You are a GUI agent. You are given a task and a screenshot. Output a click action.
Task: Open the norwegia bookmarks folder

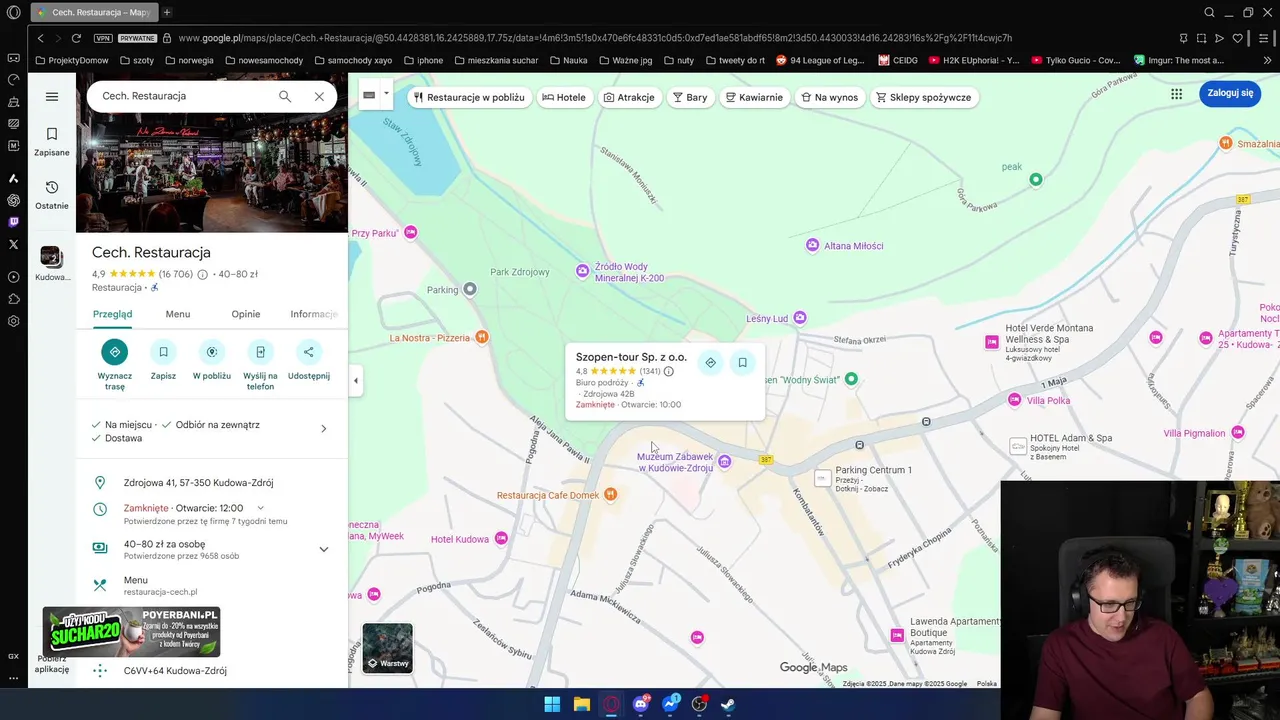coord(188,60)
